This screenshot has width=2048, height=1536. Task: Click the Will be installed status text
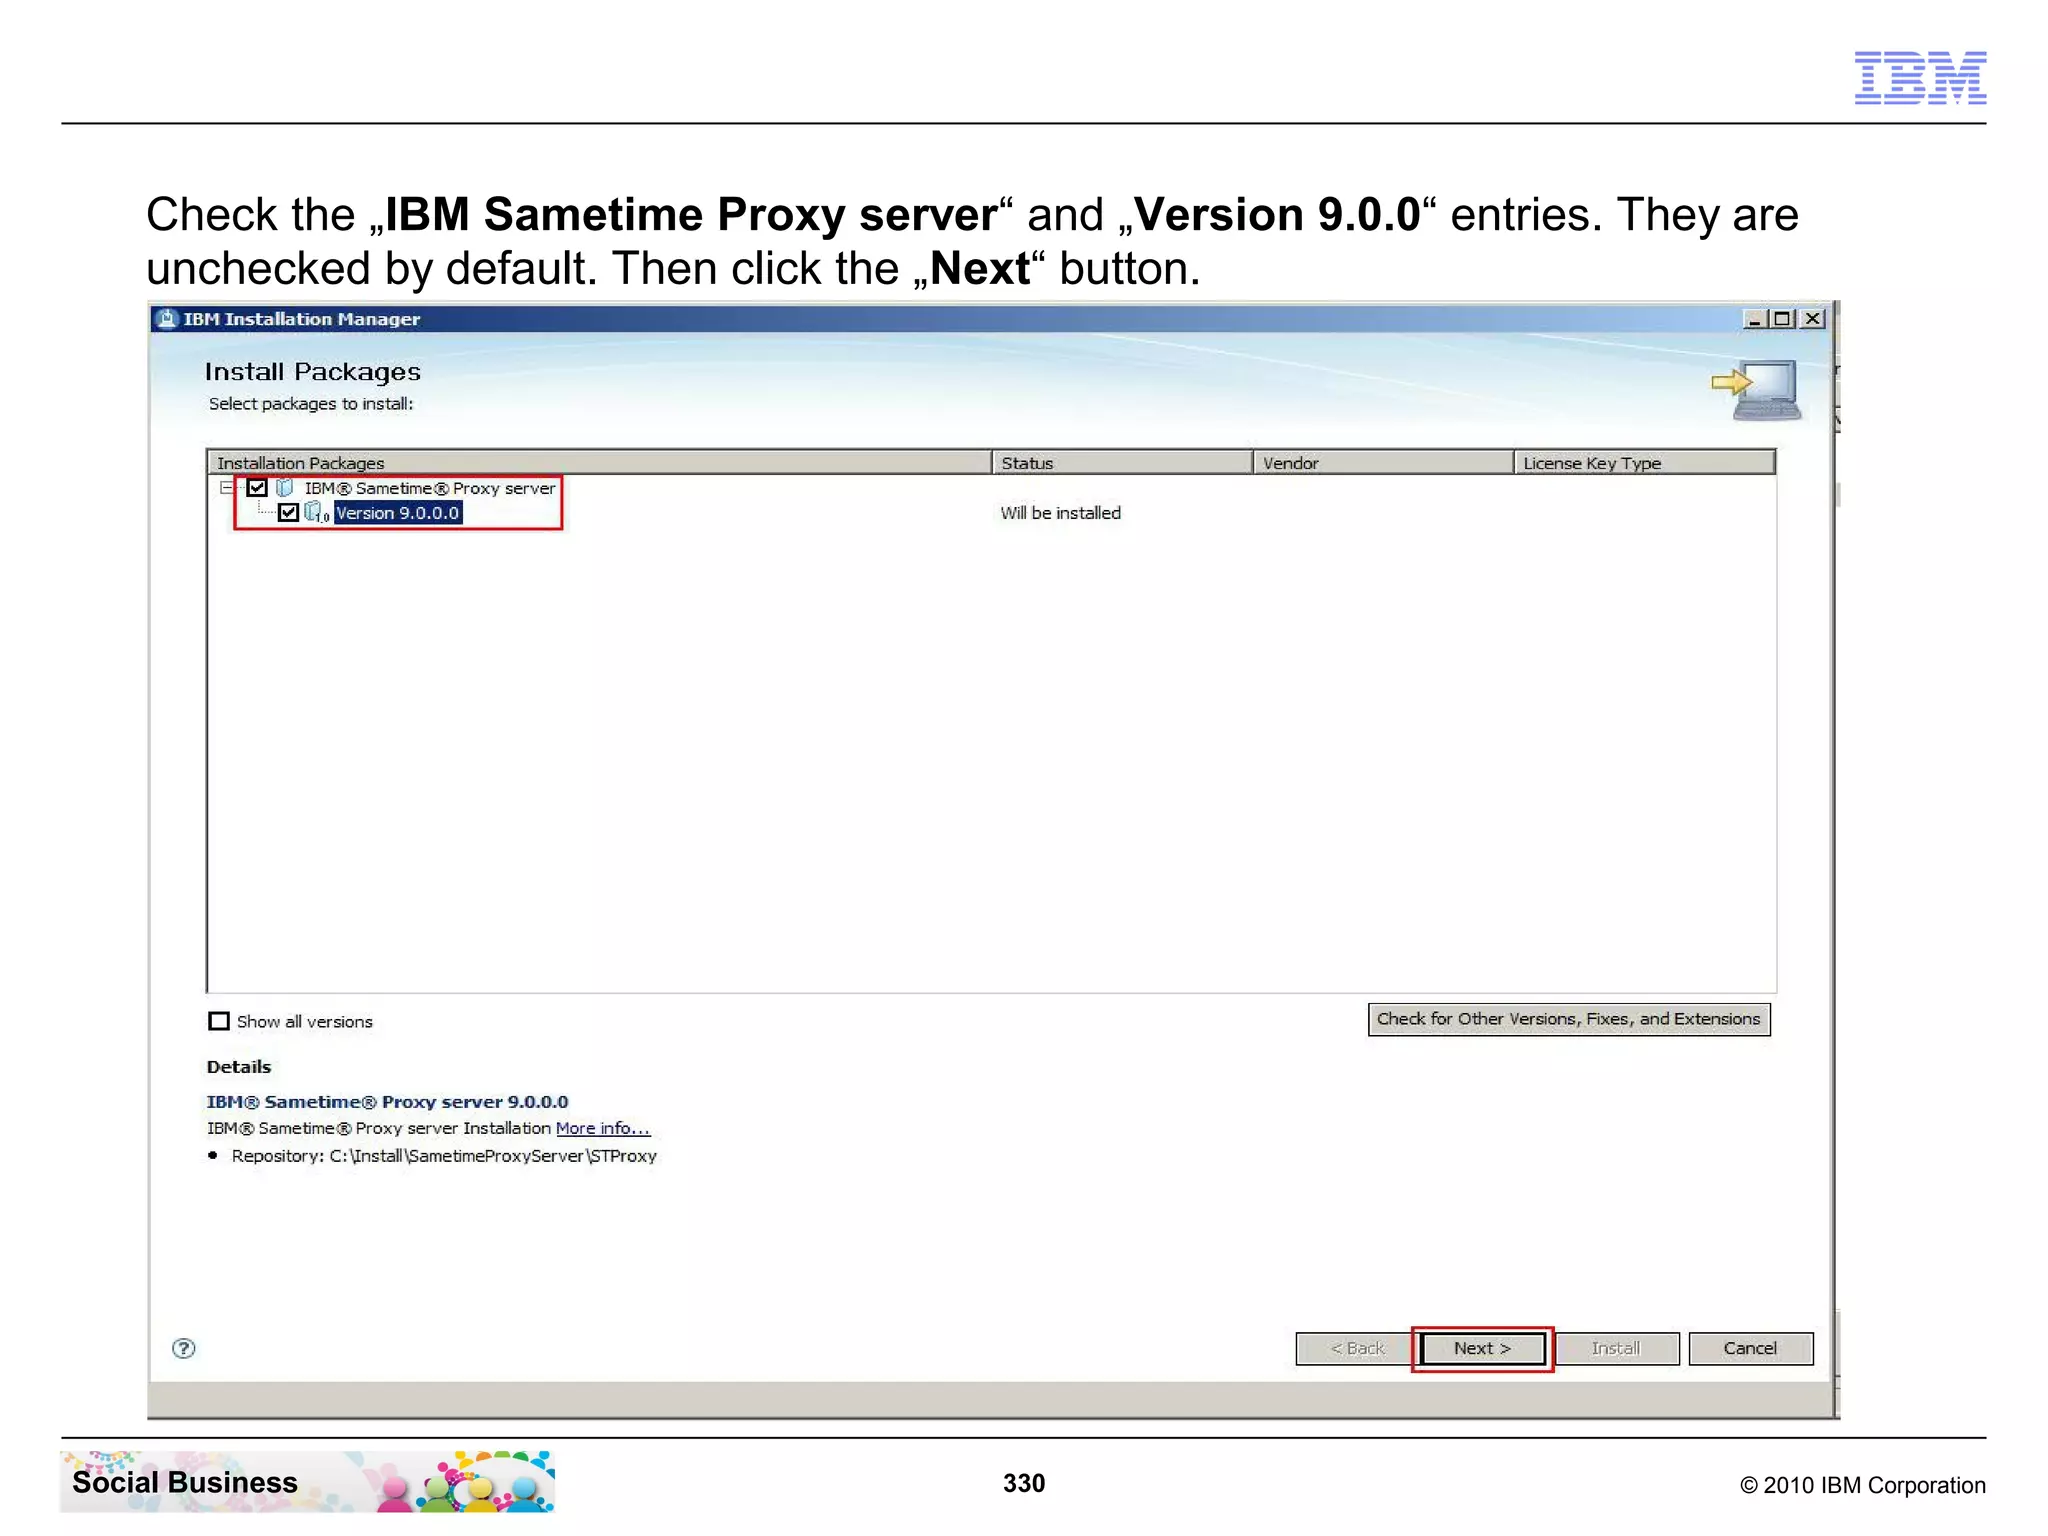click(1061, 513)
